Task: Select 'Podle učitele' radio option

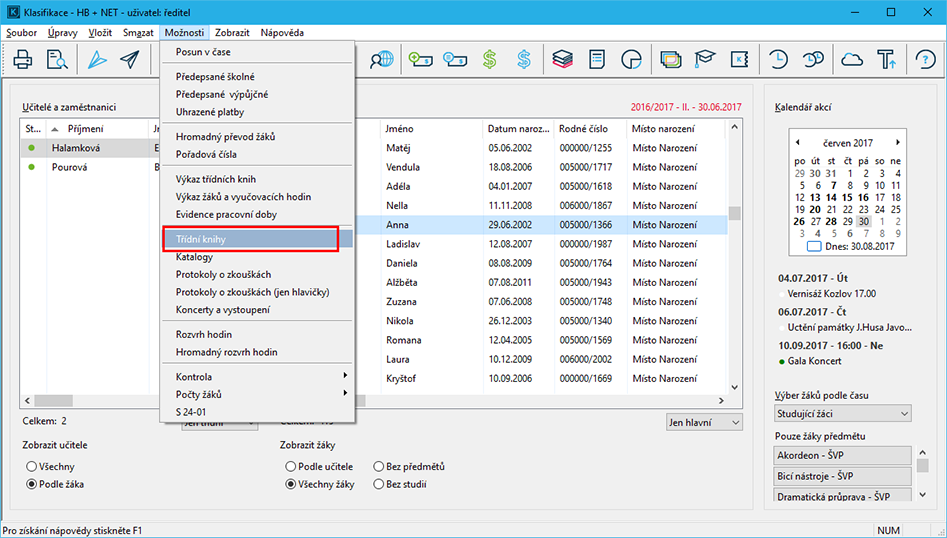Action: (291, 466)
